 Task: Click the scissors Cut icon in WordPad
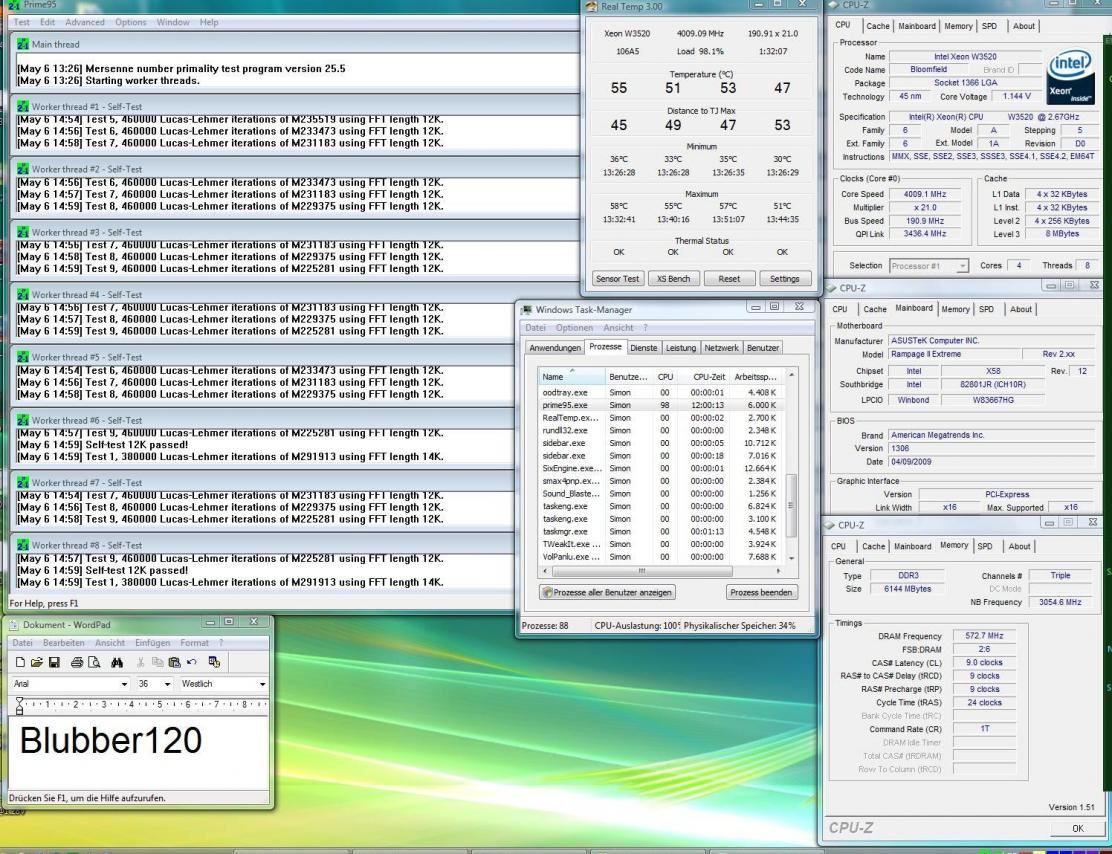[x=140, y=662]
